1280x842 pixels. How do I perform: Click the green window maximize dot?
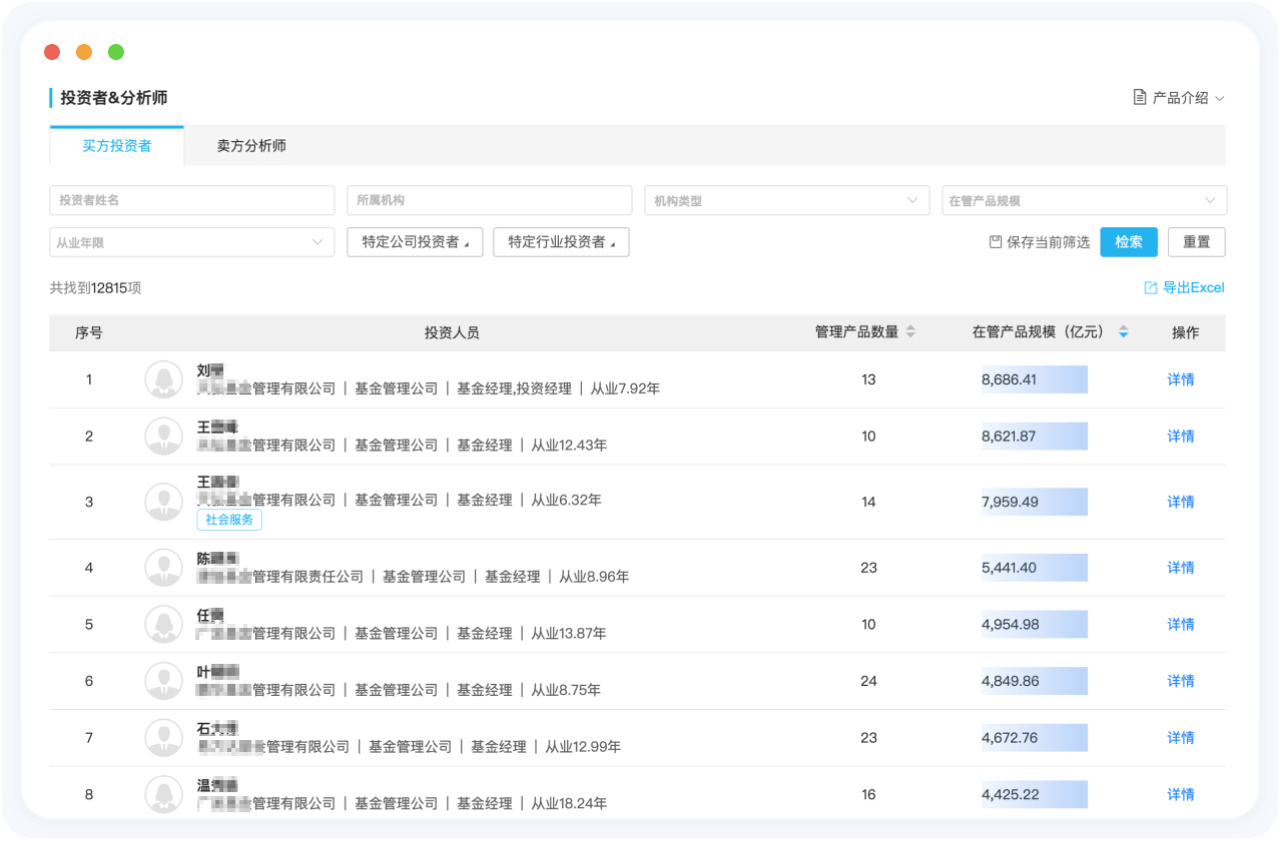pyautogui.click(x=116, y=52)
